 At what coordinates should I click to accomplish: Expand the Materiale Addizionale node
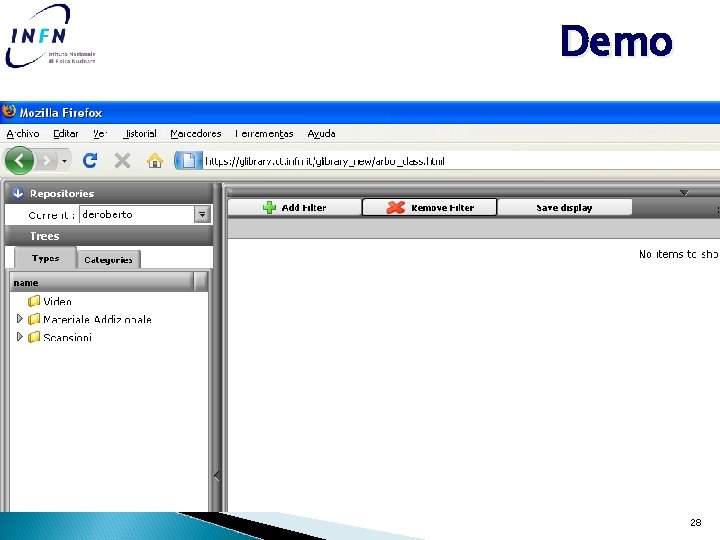(x=19, y=318)
